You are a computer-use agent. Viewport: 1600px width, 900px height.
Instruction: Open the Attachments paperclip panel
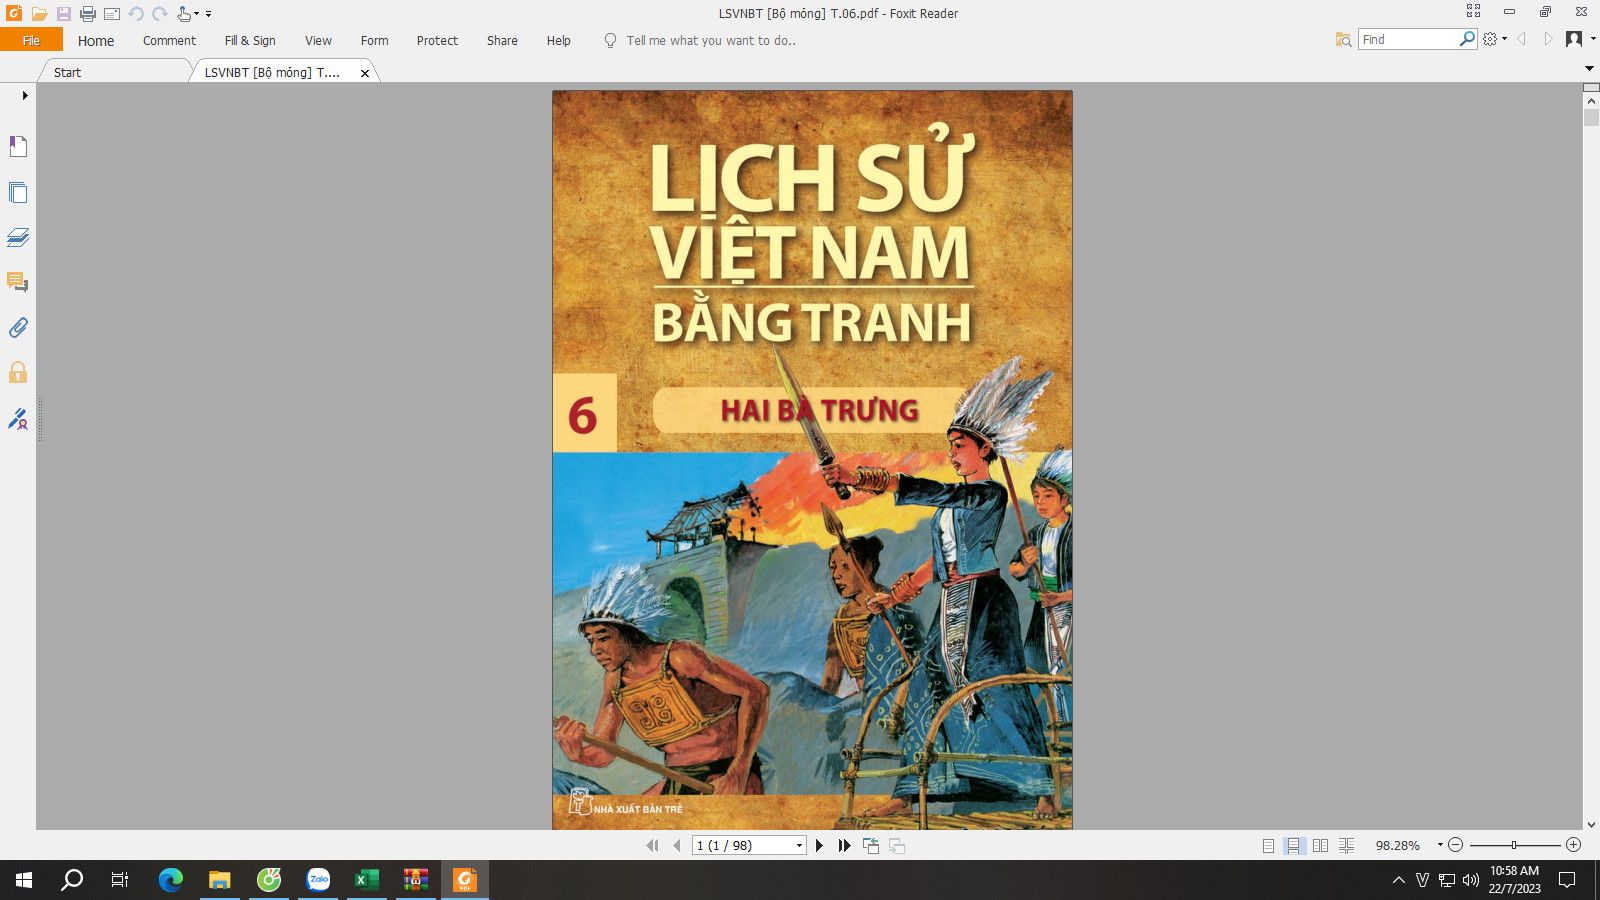click(x=18, y=328)
